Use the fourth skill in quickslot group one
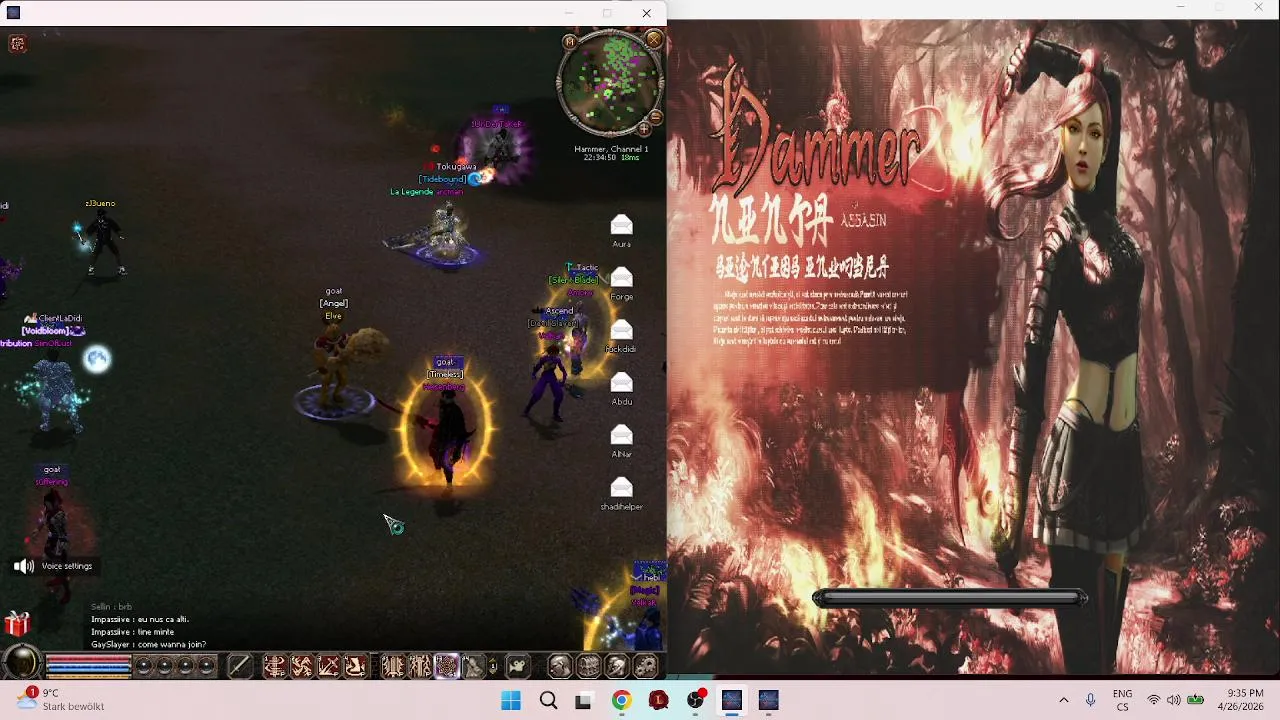 pos(355,665)
